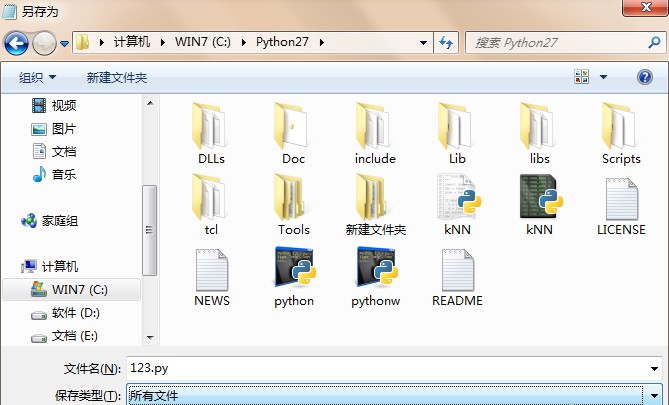Select the kNN file with dark icon
Screen dimensions: 669x405
[x=539, y=205]
